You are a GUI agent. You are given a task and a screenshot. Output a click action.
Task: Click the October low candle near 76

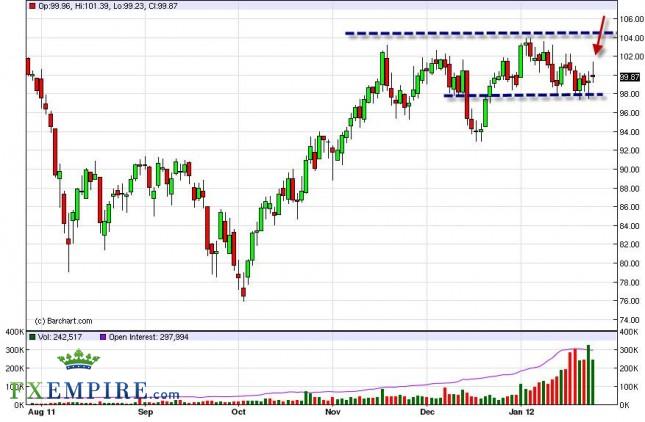pyautogui.click(x=243, y=291)
